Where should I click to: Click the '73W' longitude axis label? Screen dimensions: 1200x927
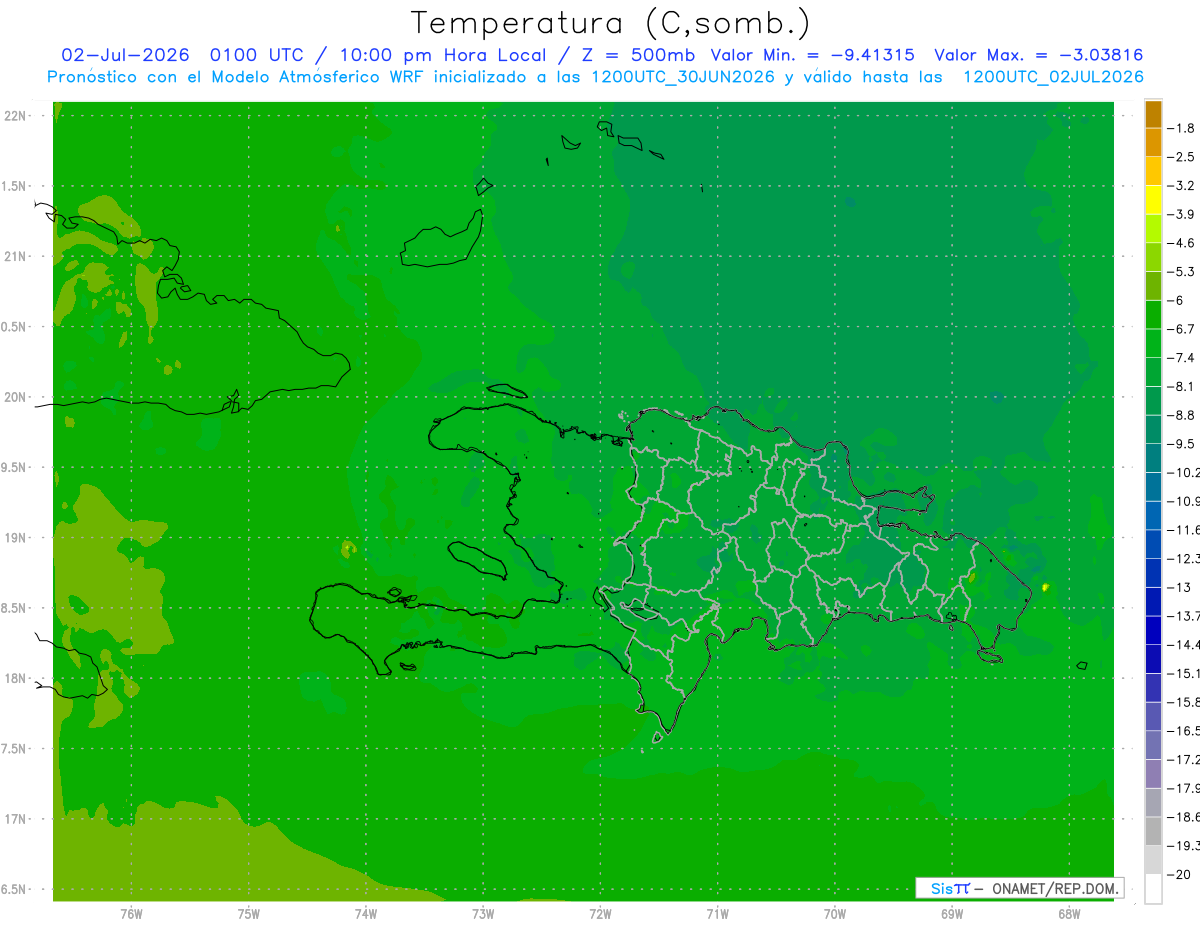pos(483,913)
